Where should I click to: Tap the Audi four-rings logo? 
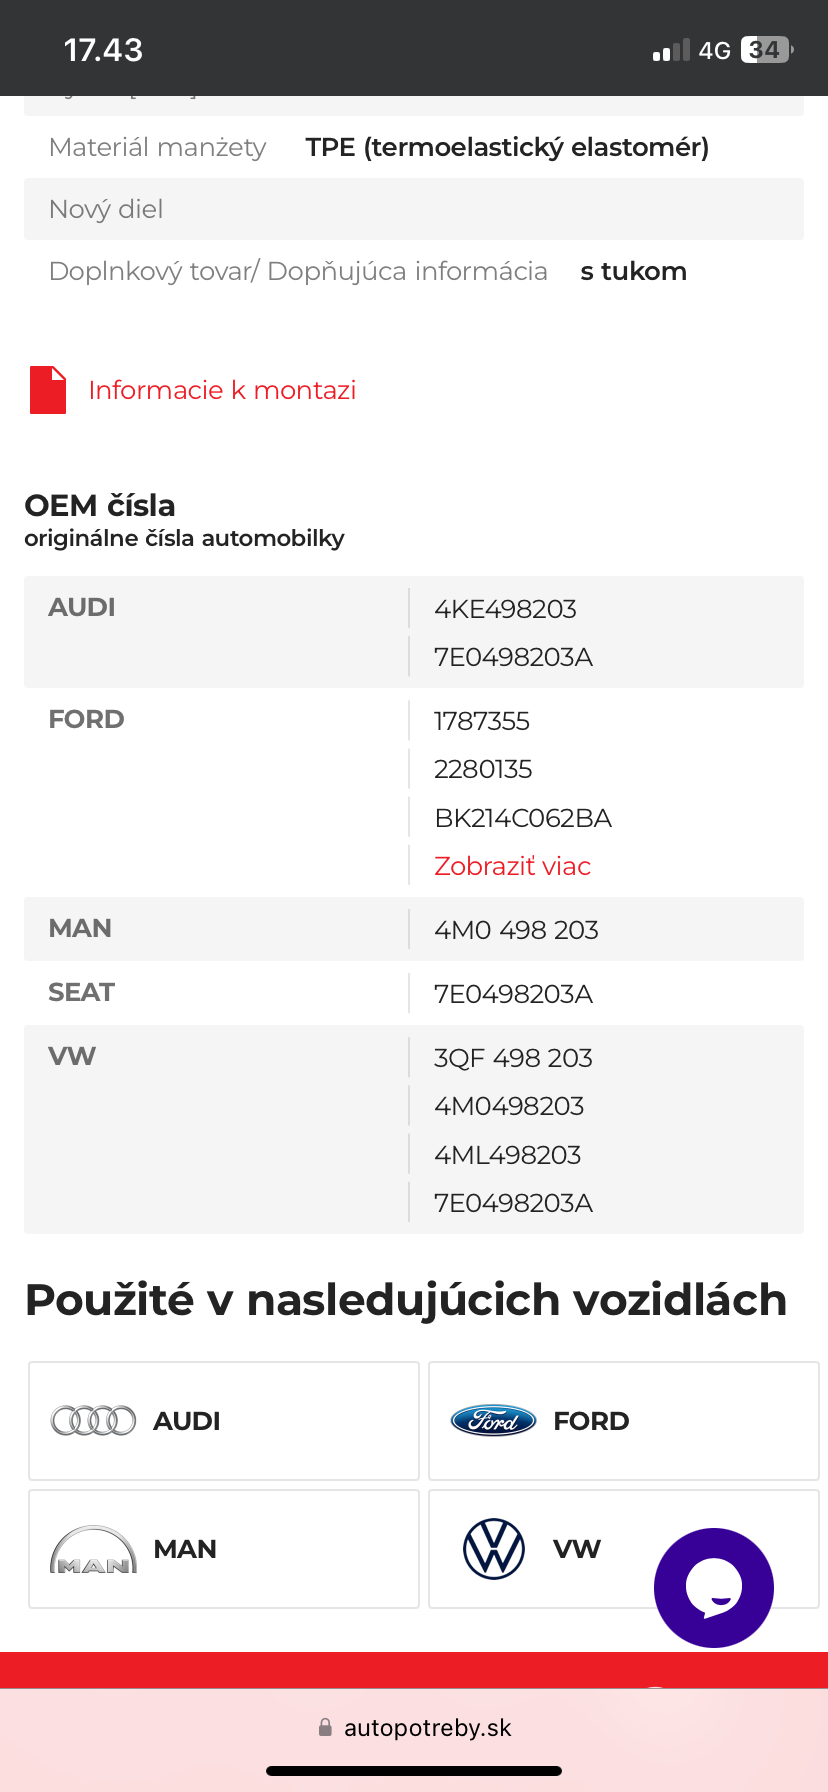coord(93,1421)
